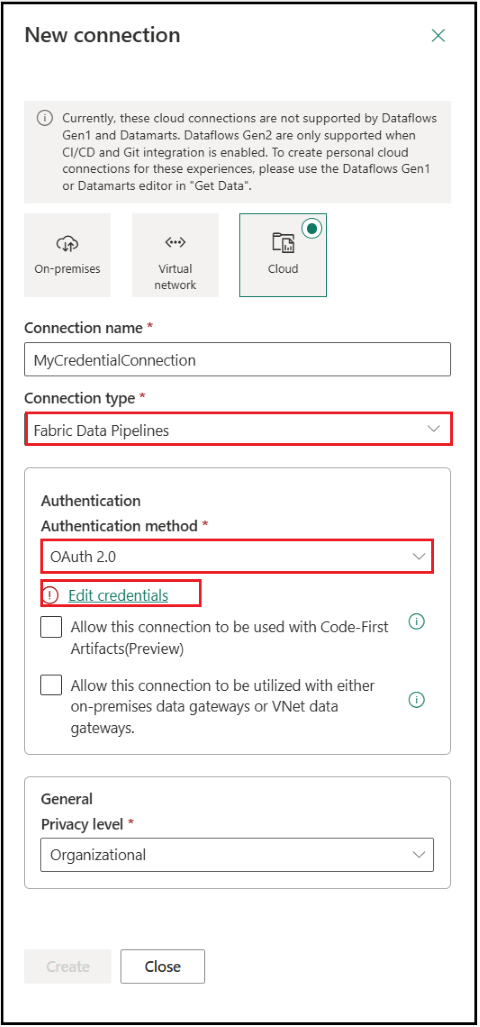Click the Cloud folder icon
This screenshot has width=480, height=1027.
tap(283, 244)
